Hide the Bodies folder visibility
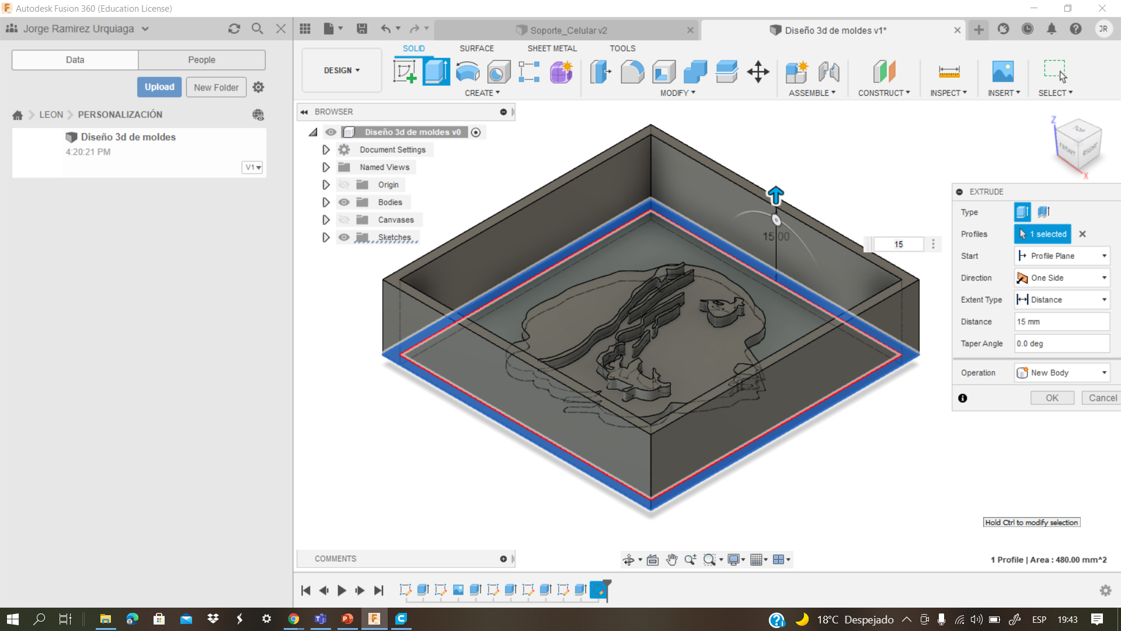The height and width of the screenshot is (631, 1121). 344,202
